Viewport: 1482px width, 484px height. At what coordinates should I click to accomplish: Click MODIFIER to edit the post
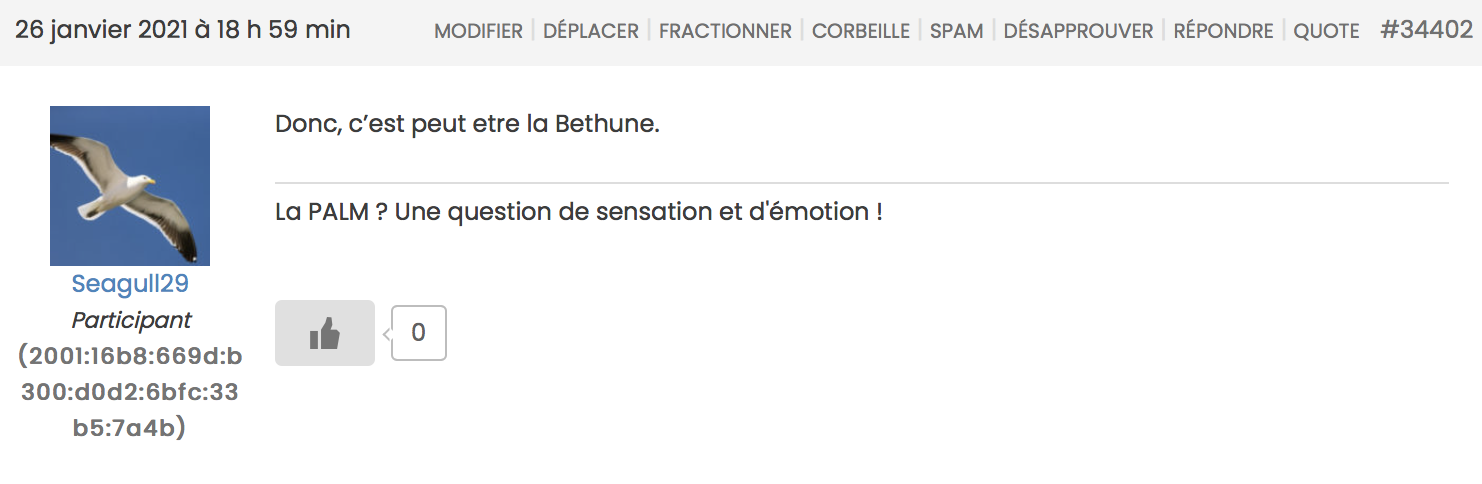coord(478,31)
